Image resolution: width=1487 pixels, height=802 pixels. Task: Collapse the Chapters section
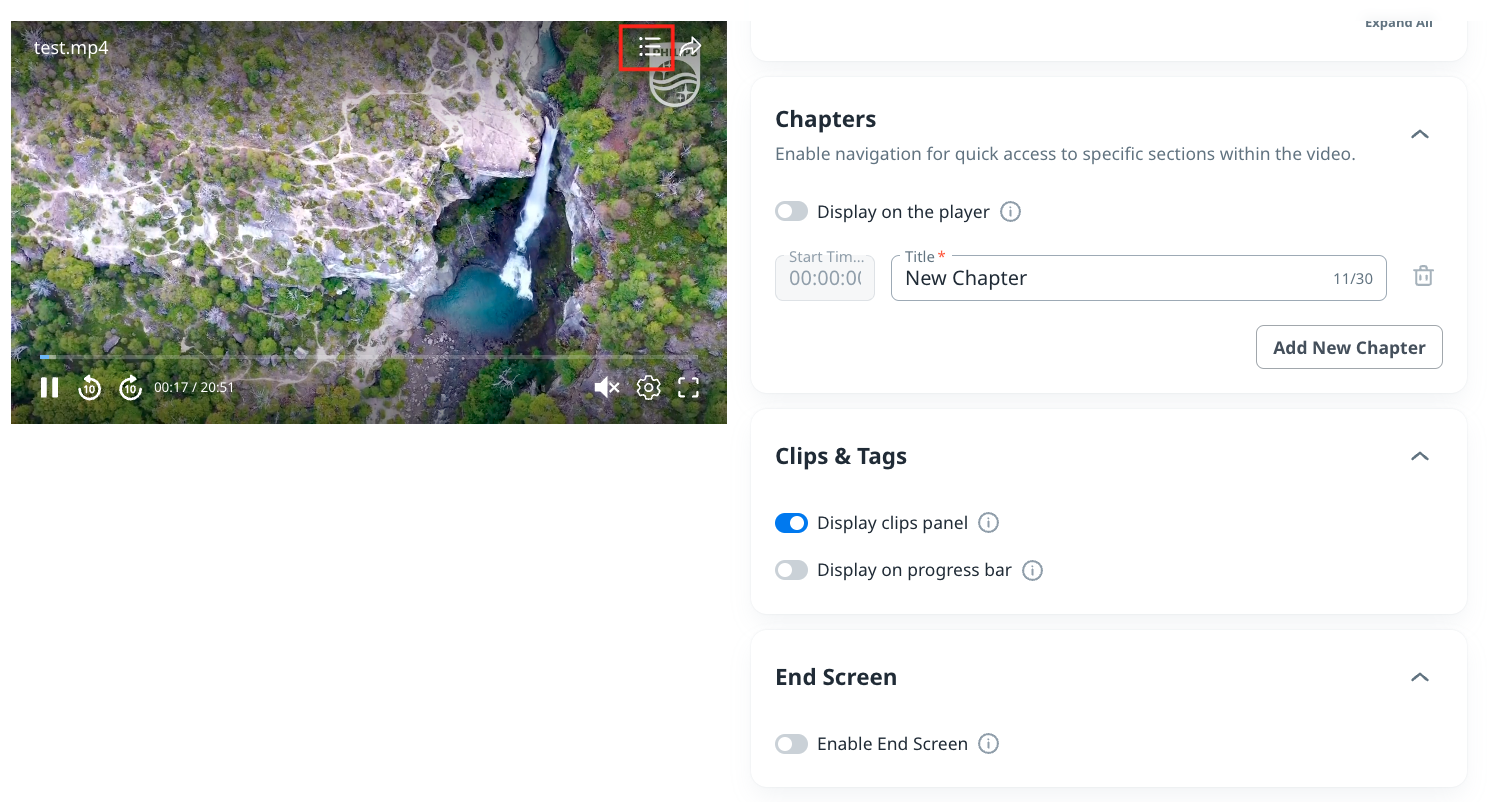[1419, 134]
